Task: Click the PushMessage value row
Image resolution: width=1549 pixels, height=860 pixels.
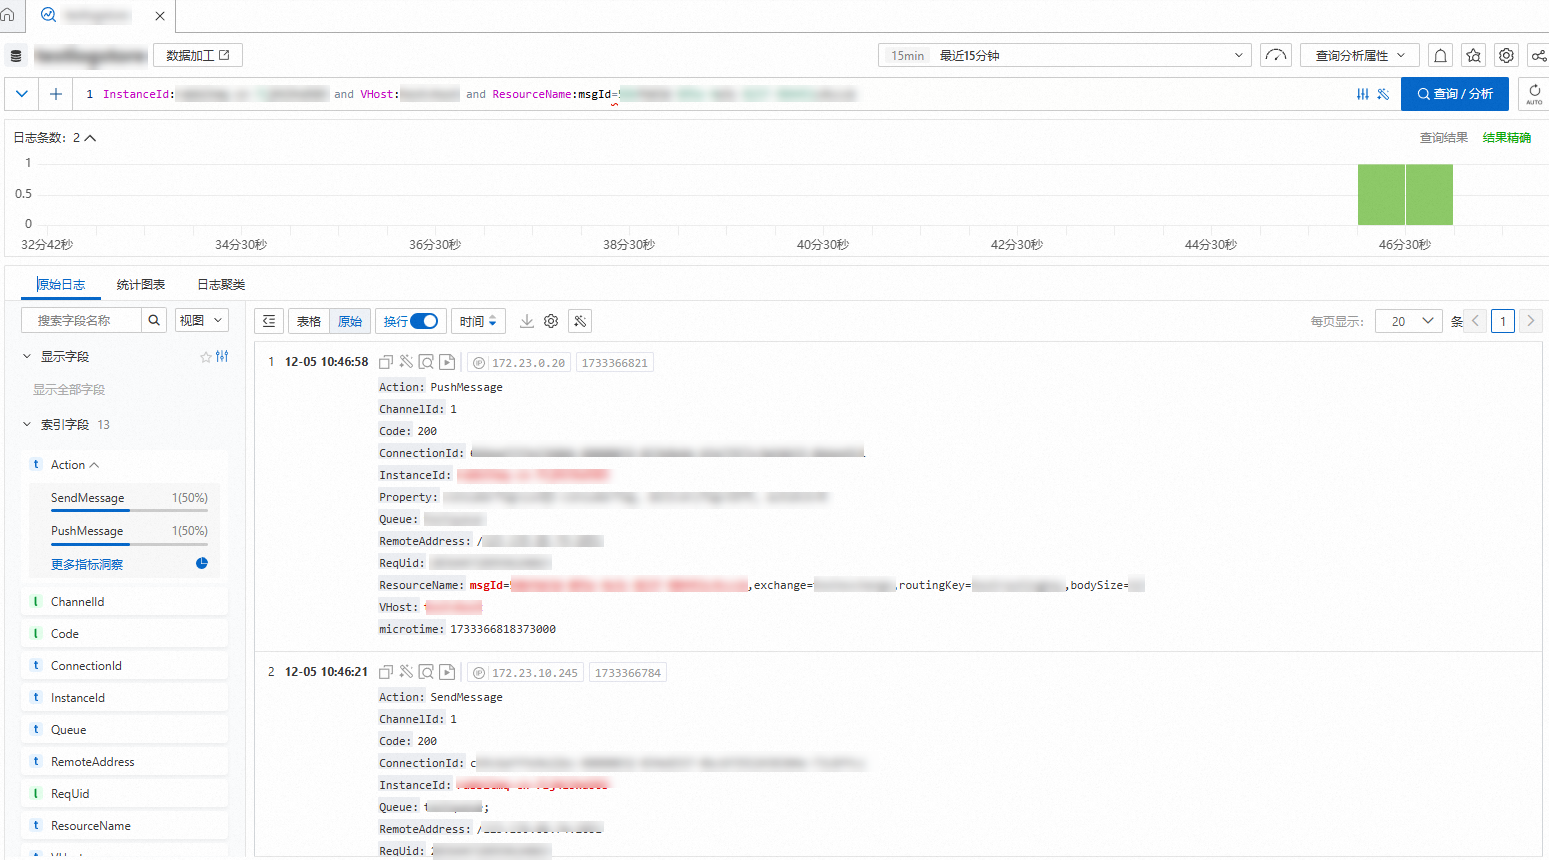Action: 129,532
